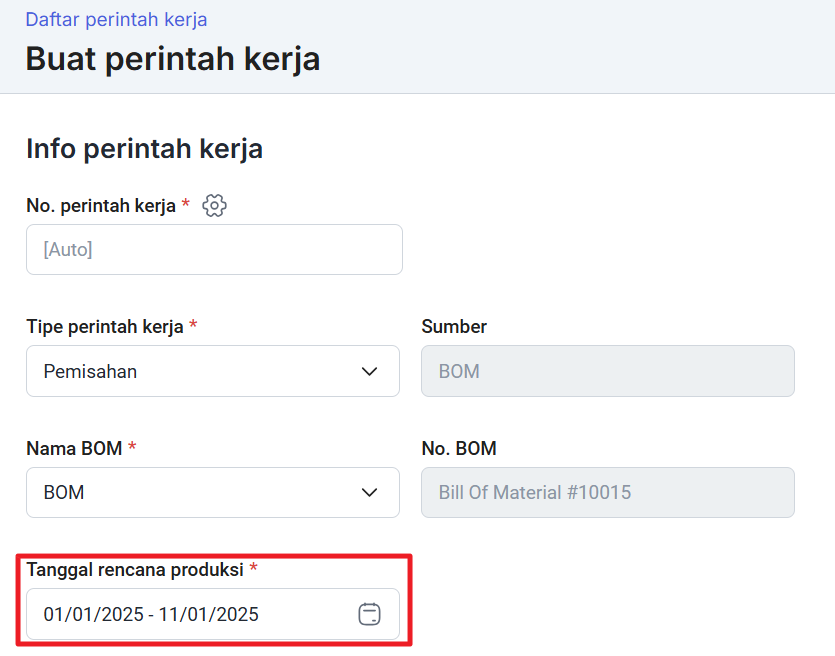Expand the Nama BOM dropdown chevron
Viewport: 835px width, 656px height.
point(369,493)
